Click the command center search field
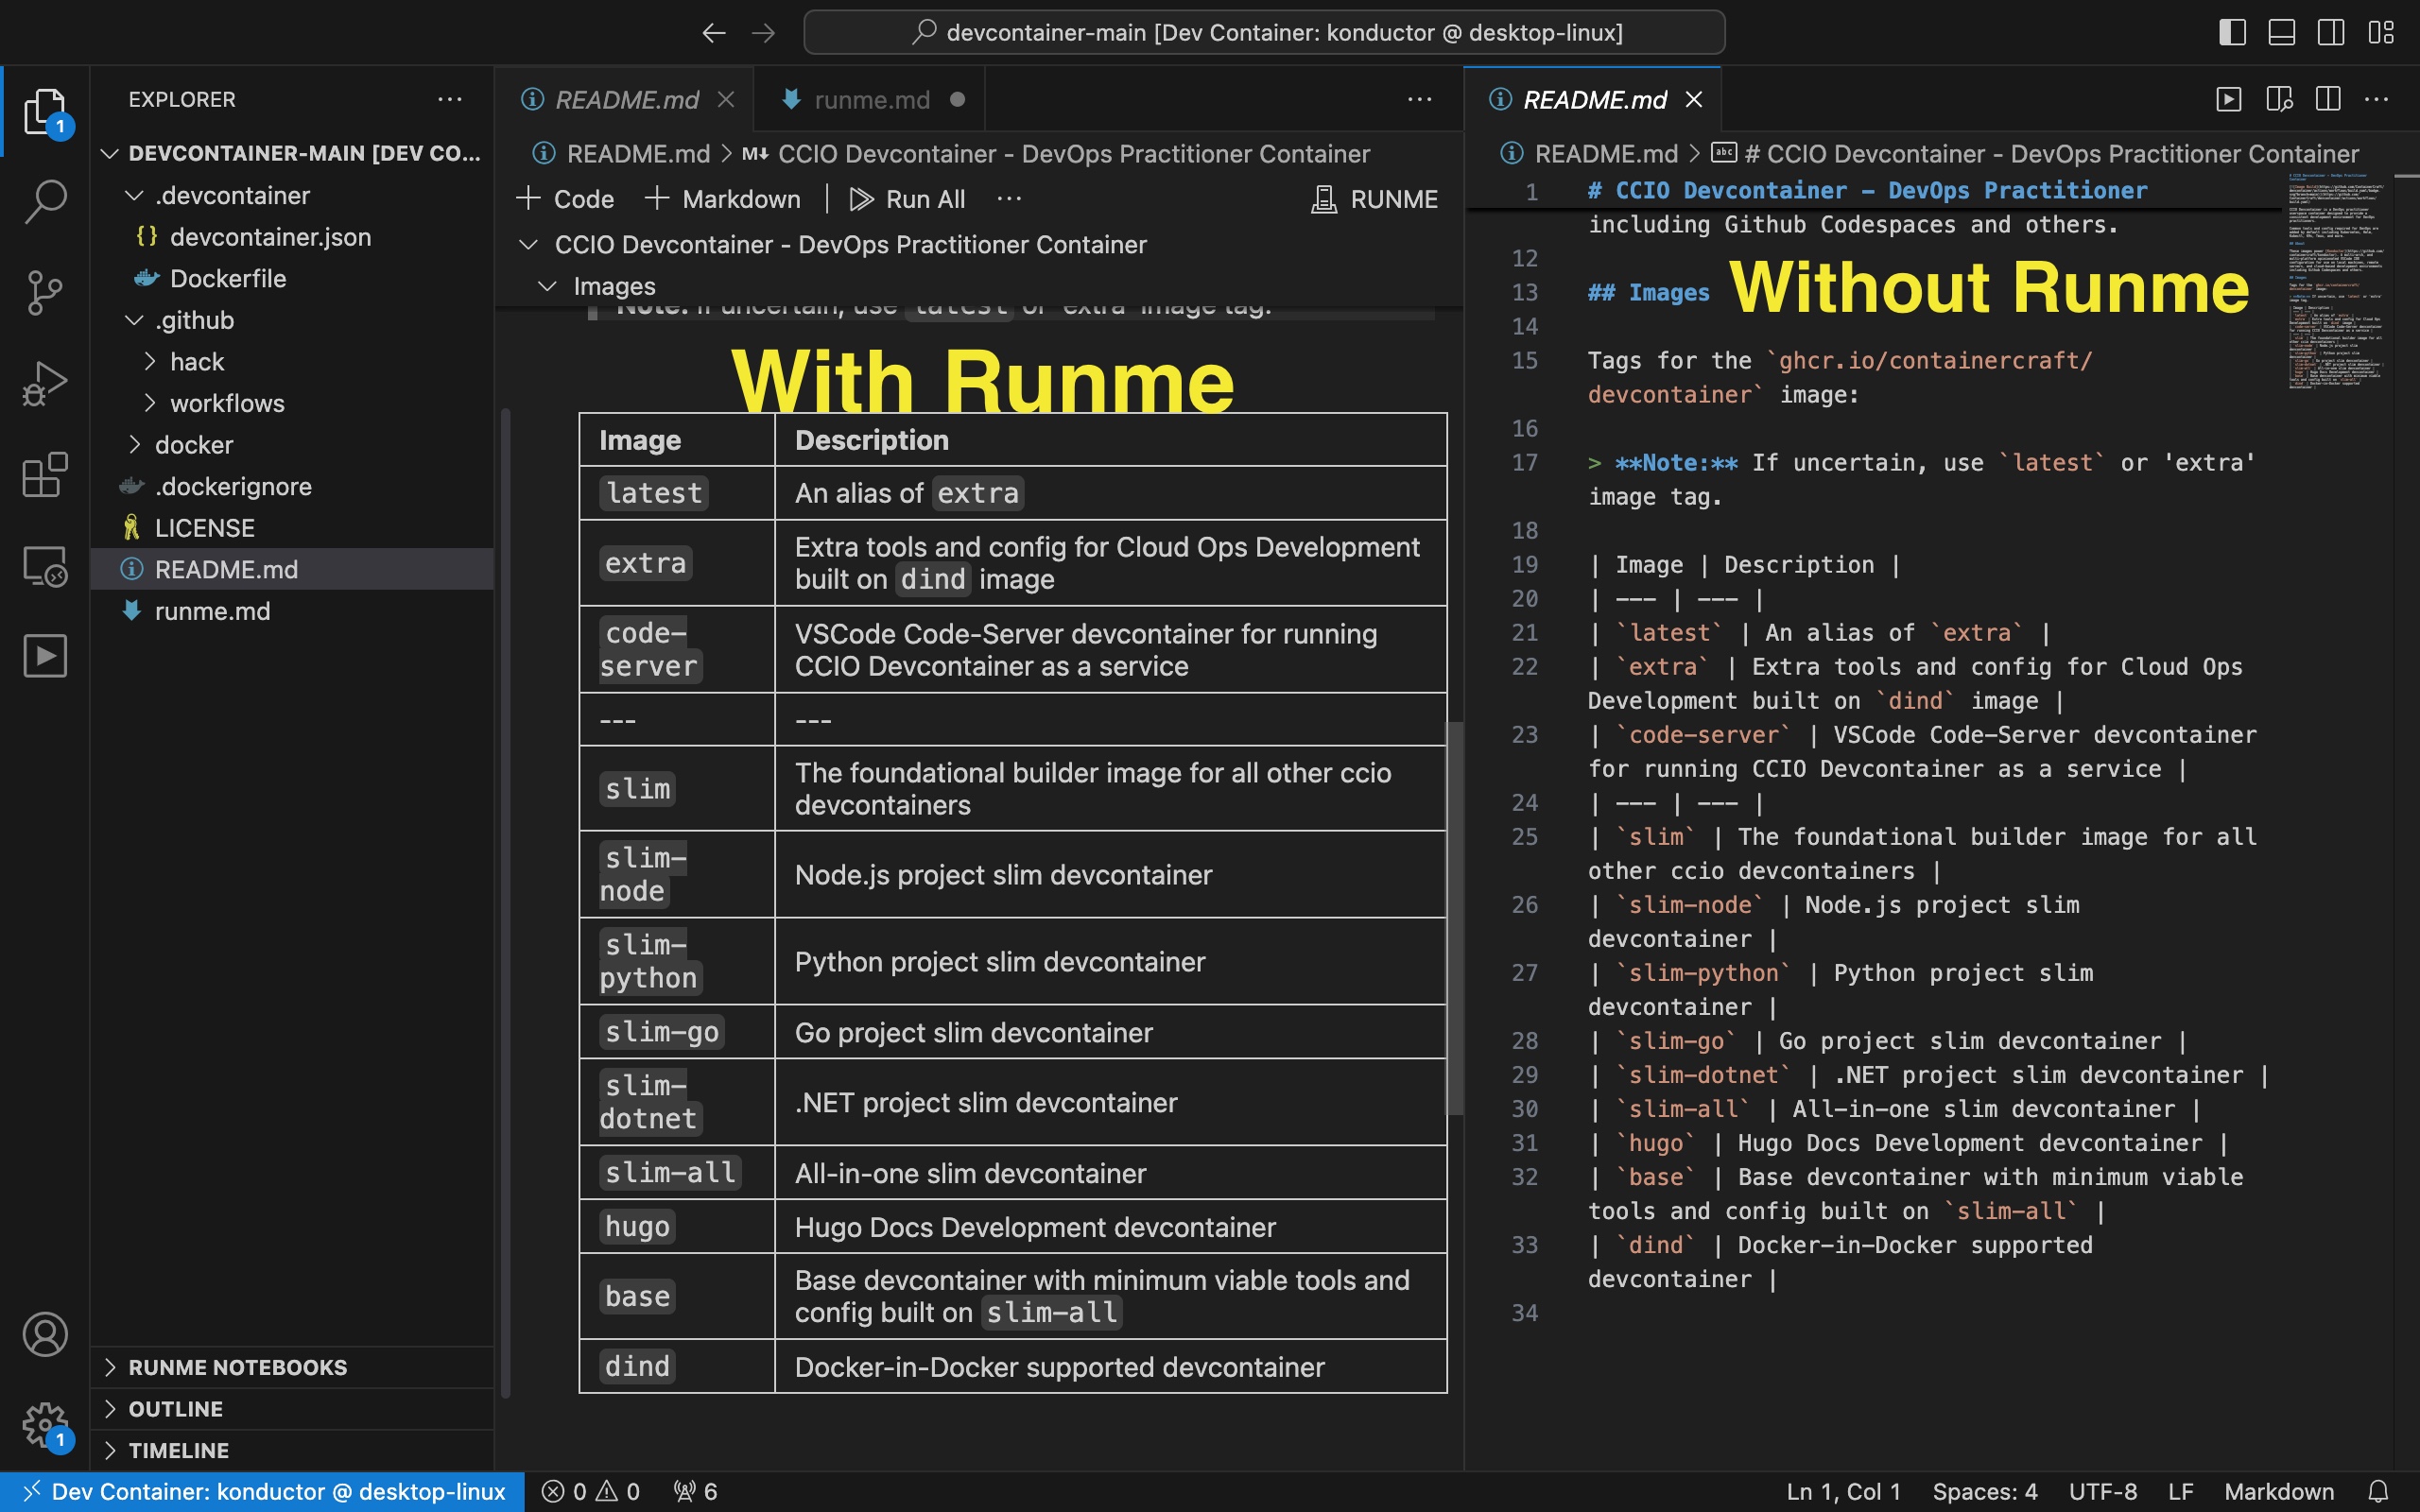 point(1264,32)
